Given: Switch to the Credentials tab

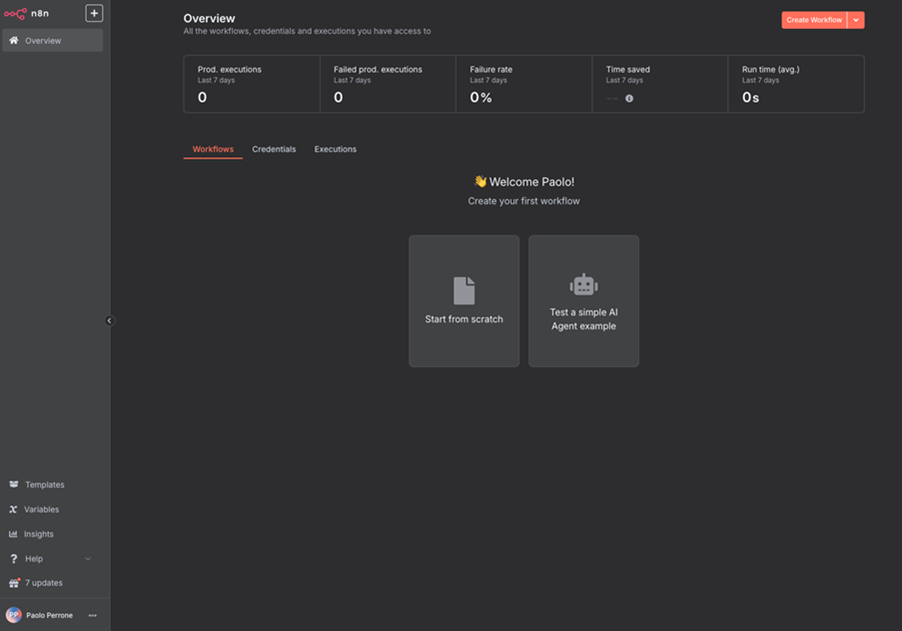Looking at the screenshot, I should click(274, 149).
